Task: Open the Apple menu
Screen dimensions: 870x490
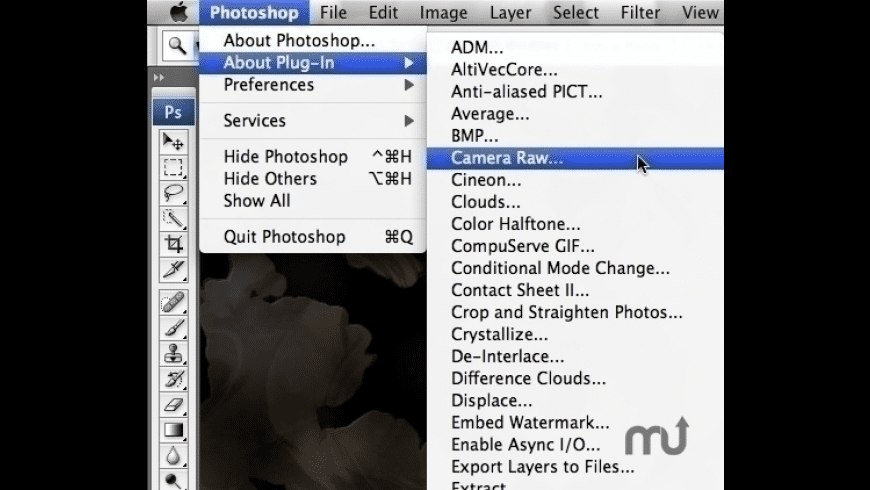Action: (178, 13)
